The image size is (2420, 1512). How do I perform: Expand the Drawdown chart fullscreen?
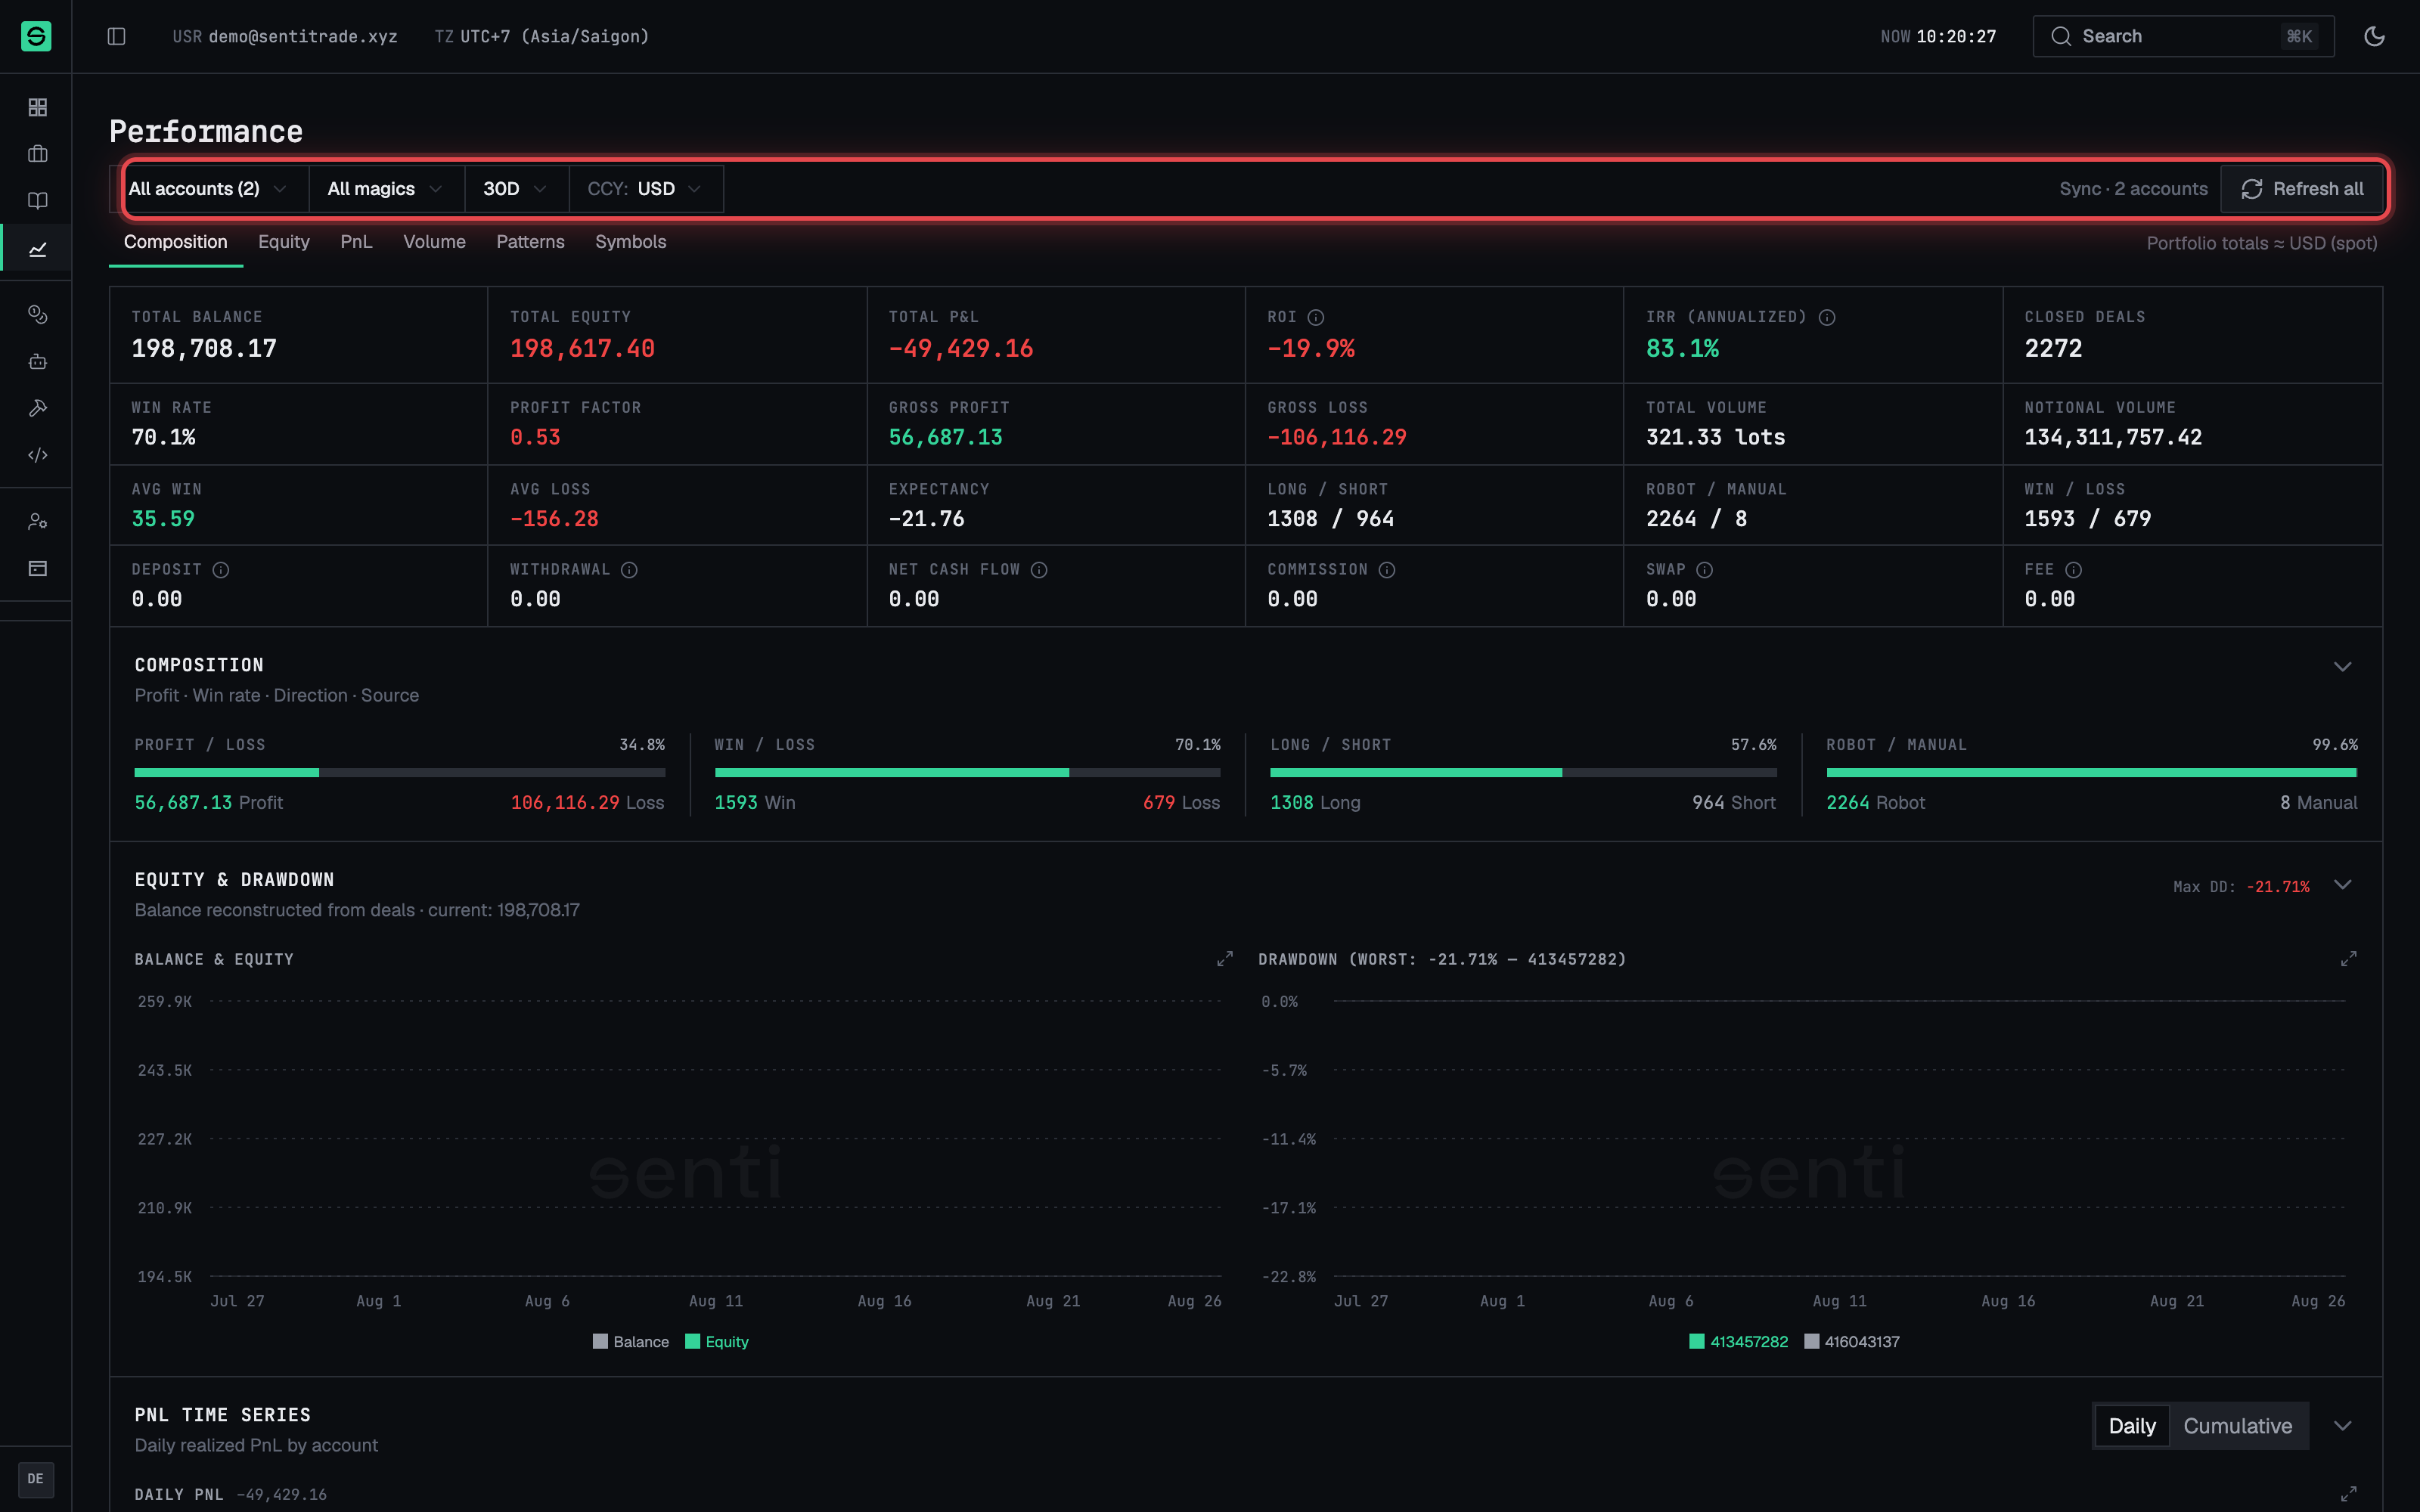coord(2349,958)
